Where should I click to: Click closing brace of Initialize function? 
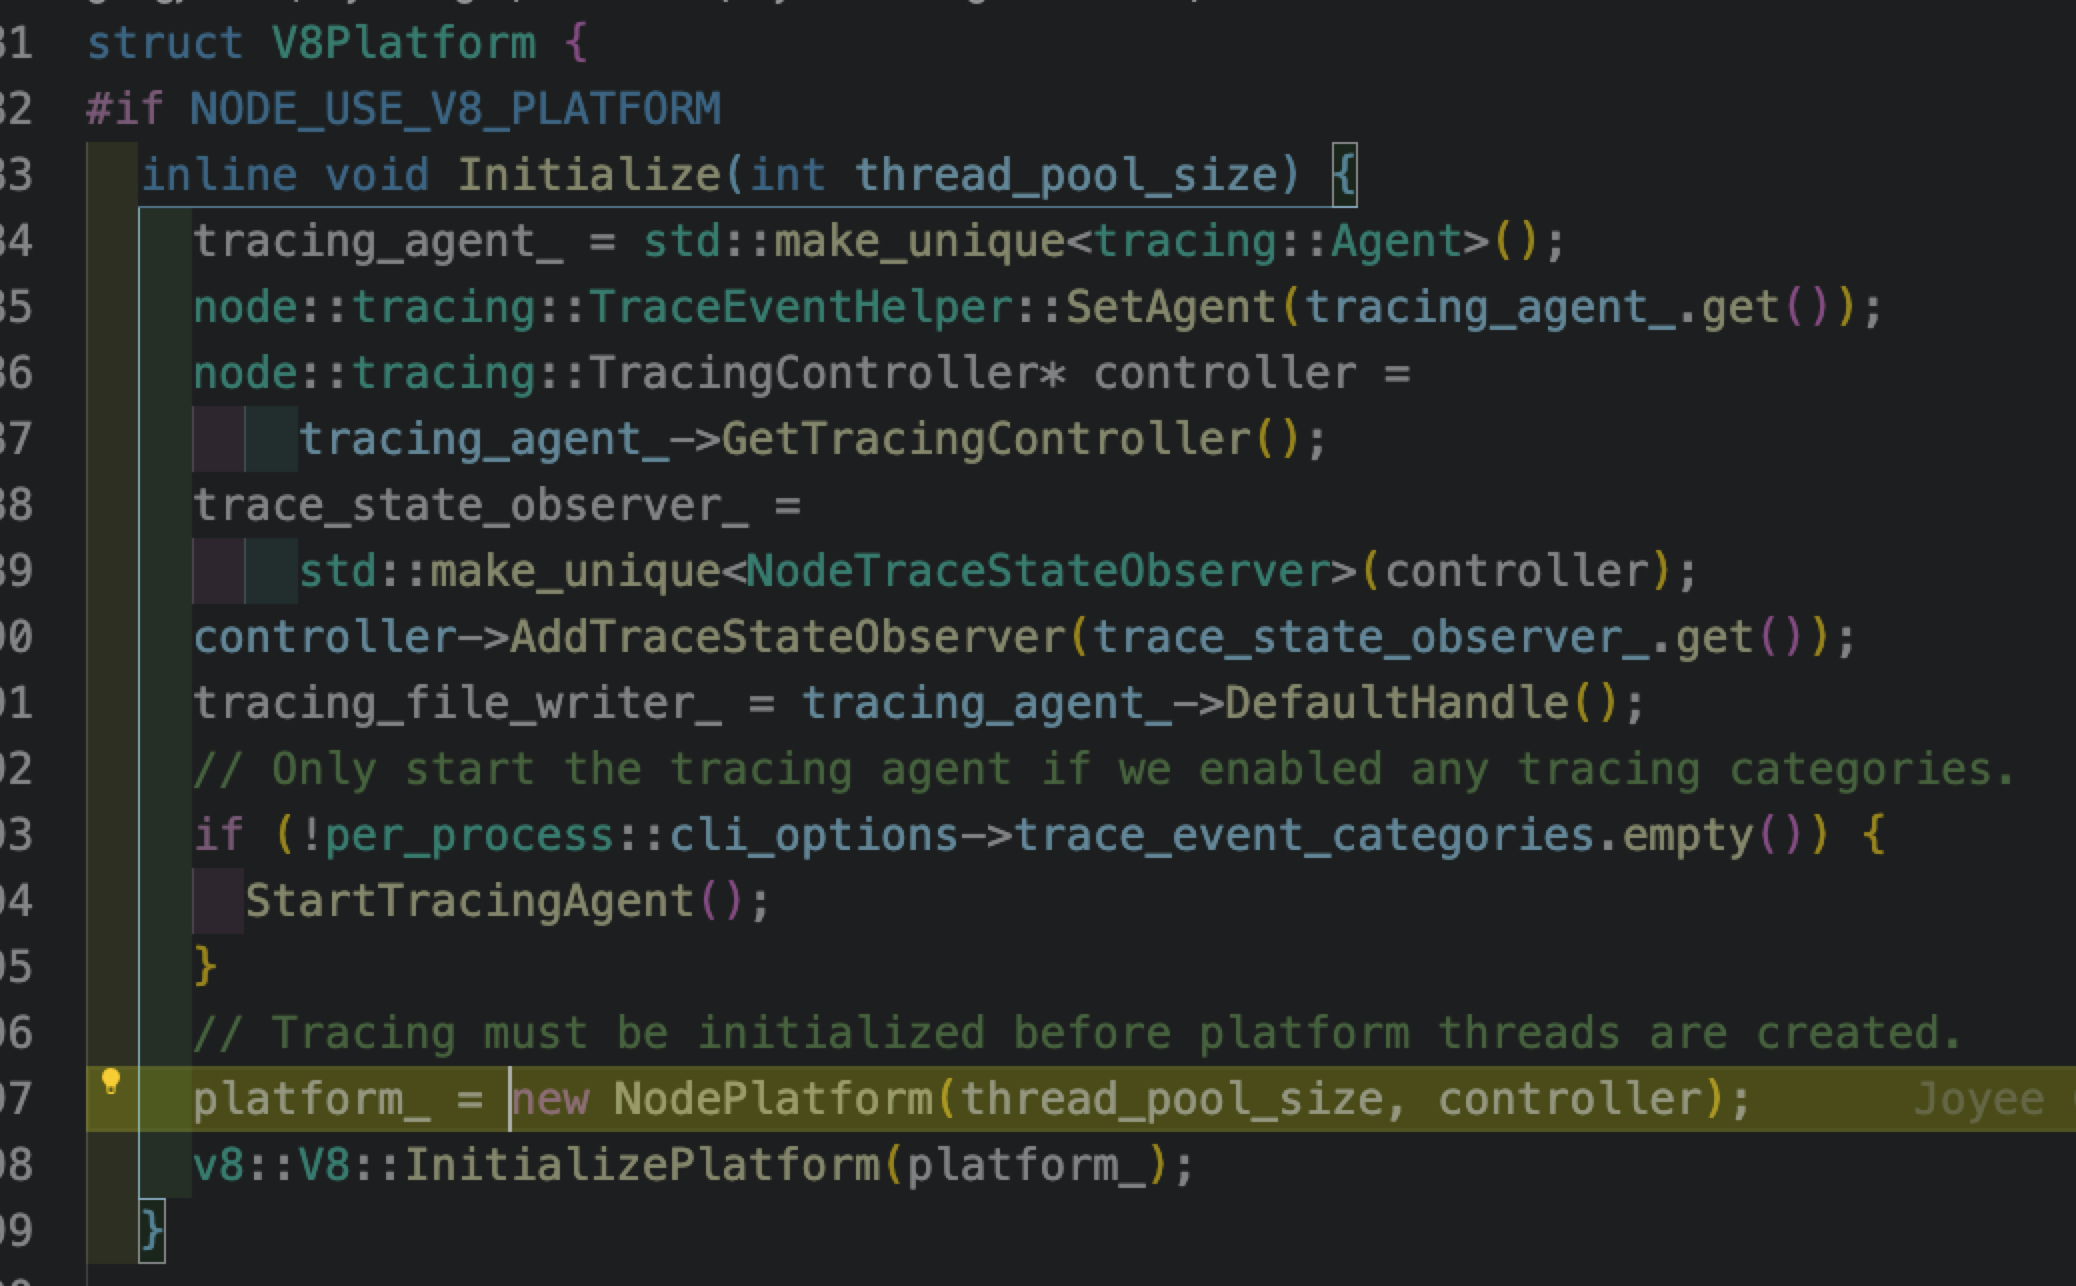coord(152,1231)
